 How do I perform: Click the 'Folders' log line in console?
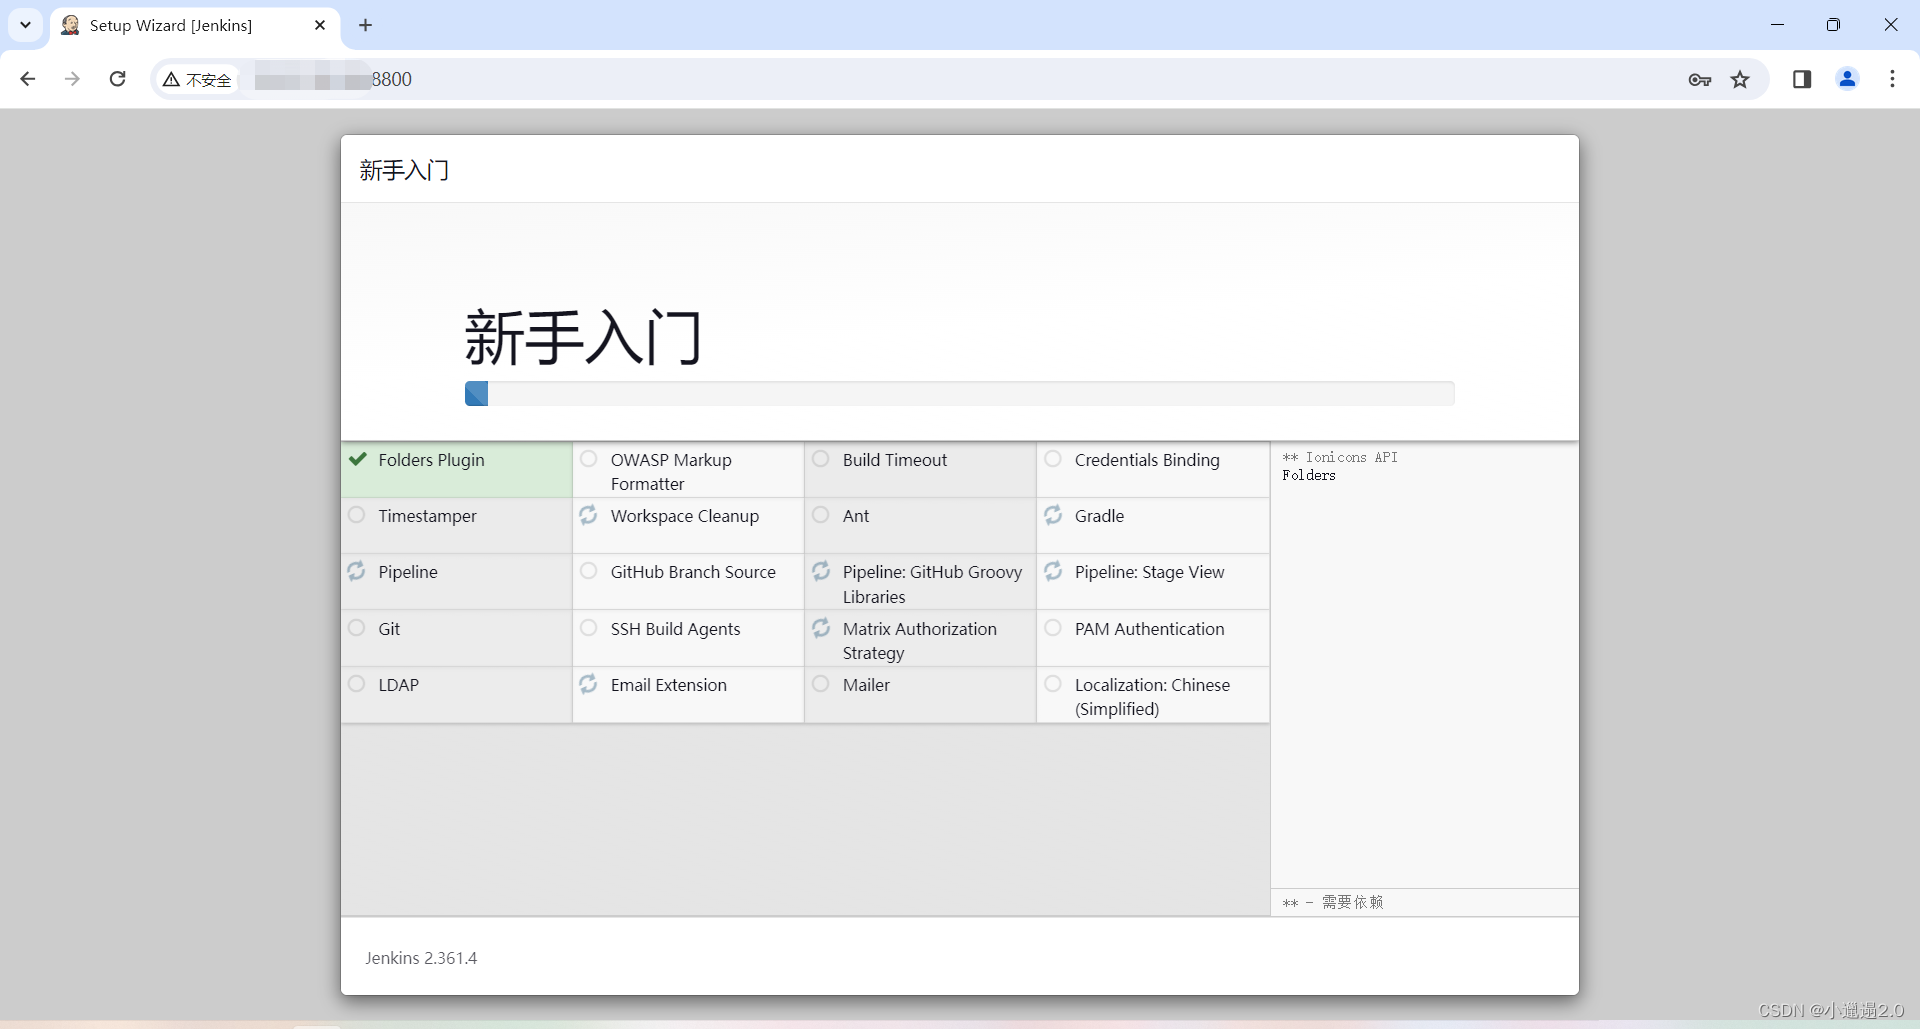pos(1309,475)
